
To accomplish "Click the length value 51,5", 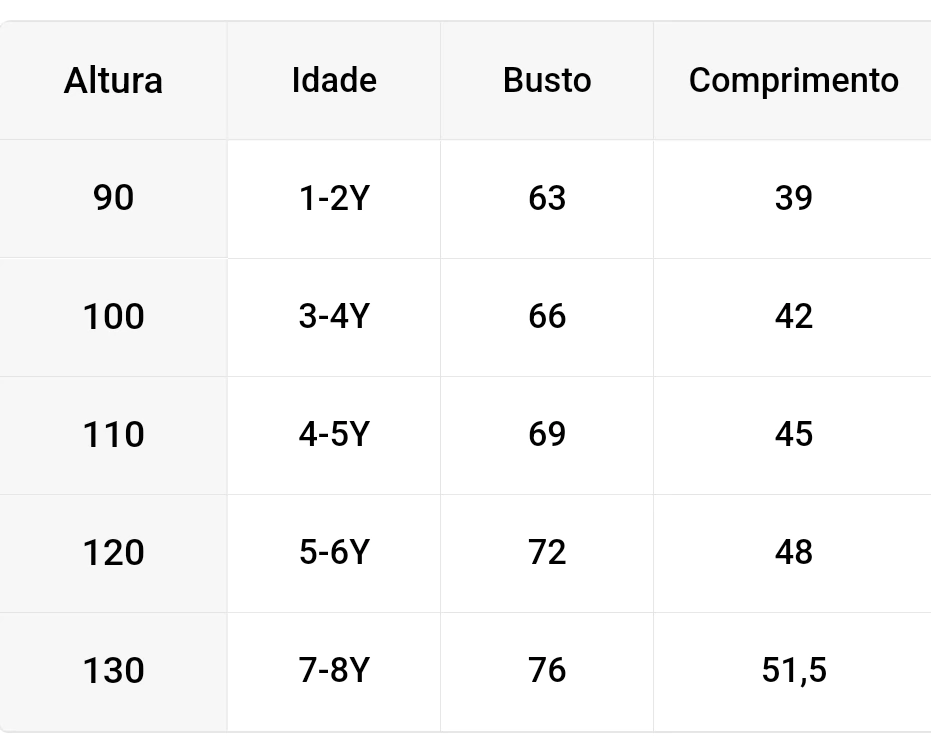I will (793, 670).
